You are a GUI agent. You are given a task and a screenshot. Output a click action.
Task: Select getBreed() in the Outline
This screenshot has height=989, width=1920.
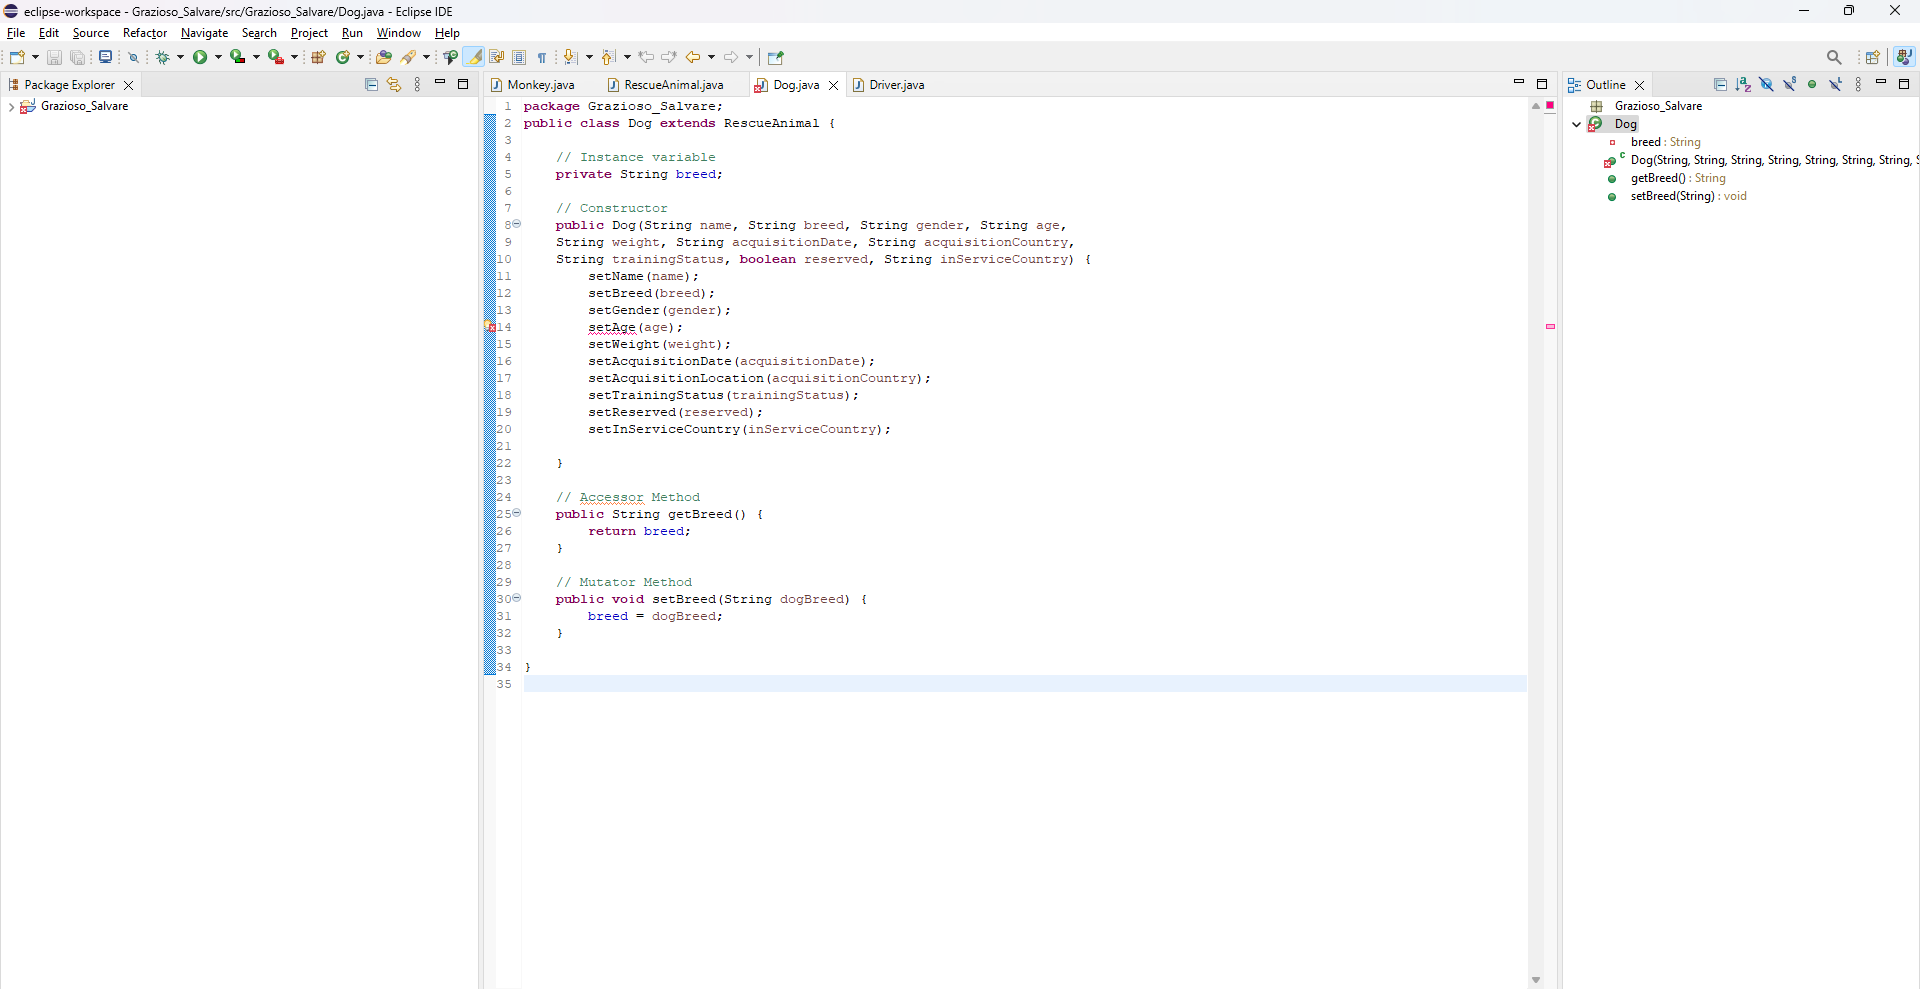(1657, 178)
